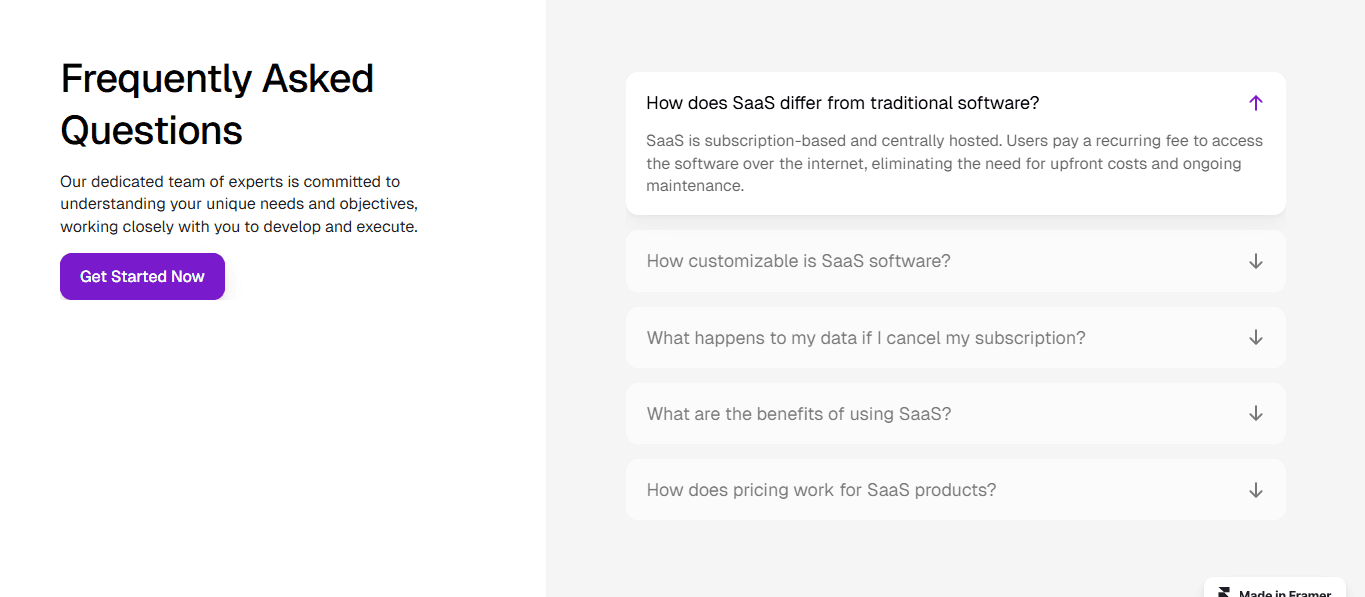Open the 'Made in Framer' badge link
Image resolution: width=1365 pixels, height=597 pixels.
(x=1275, y=590)
